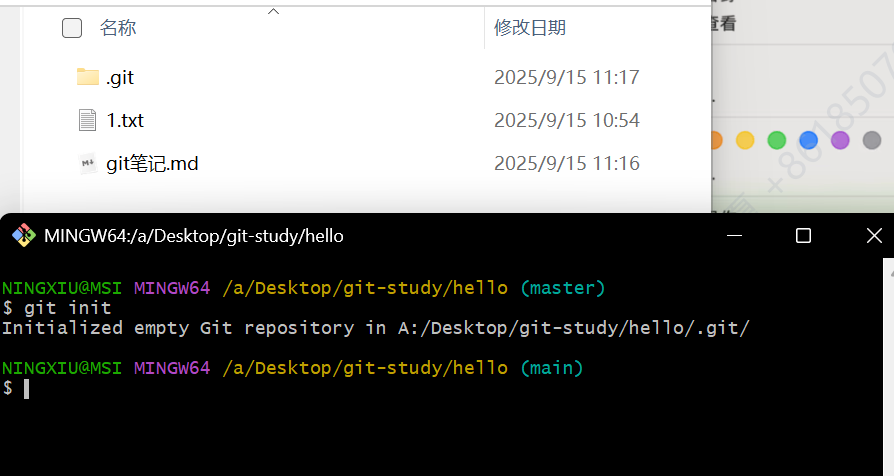The height and width of the screenshot is (476, 894).
Task: Open the Git Bash logo window menu
Action: click(x=23, y=236)
